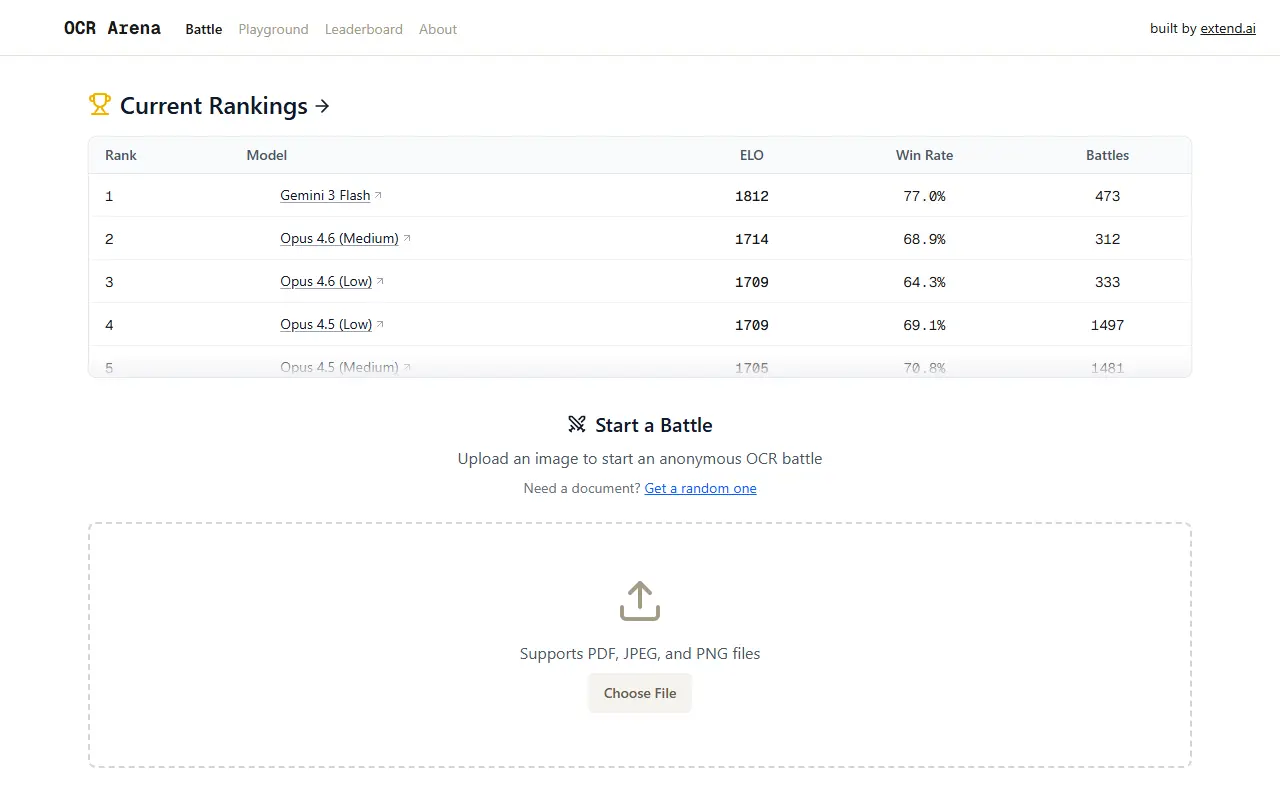
Task: Click the battles count 473
Action: (1108, 196)
